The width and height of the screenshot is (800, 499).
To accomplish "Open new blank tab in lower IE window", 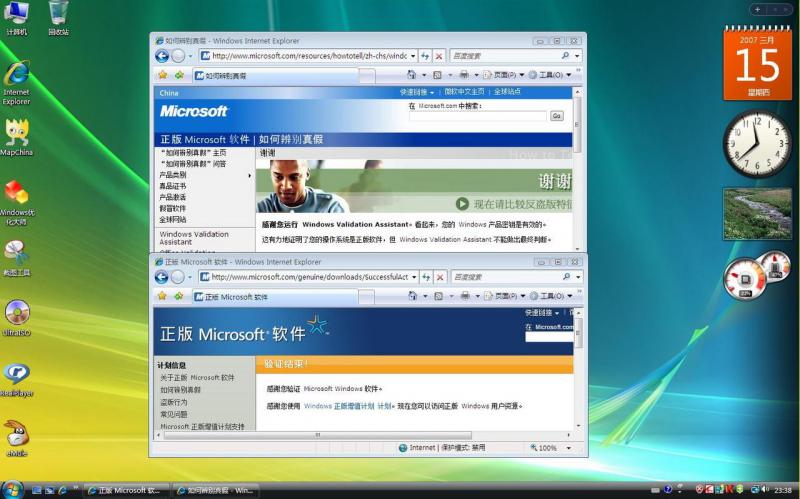I will click(366, 296).
